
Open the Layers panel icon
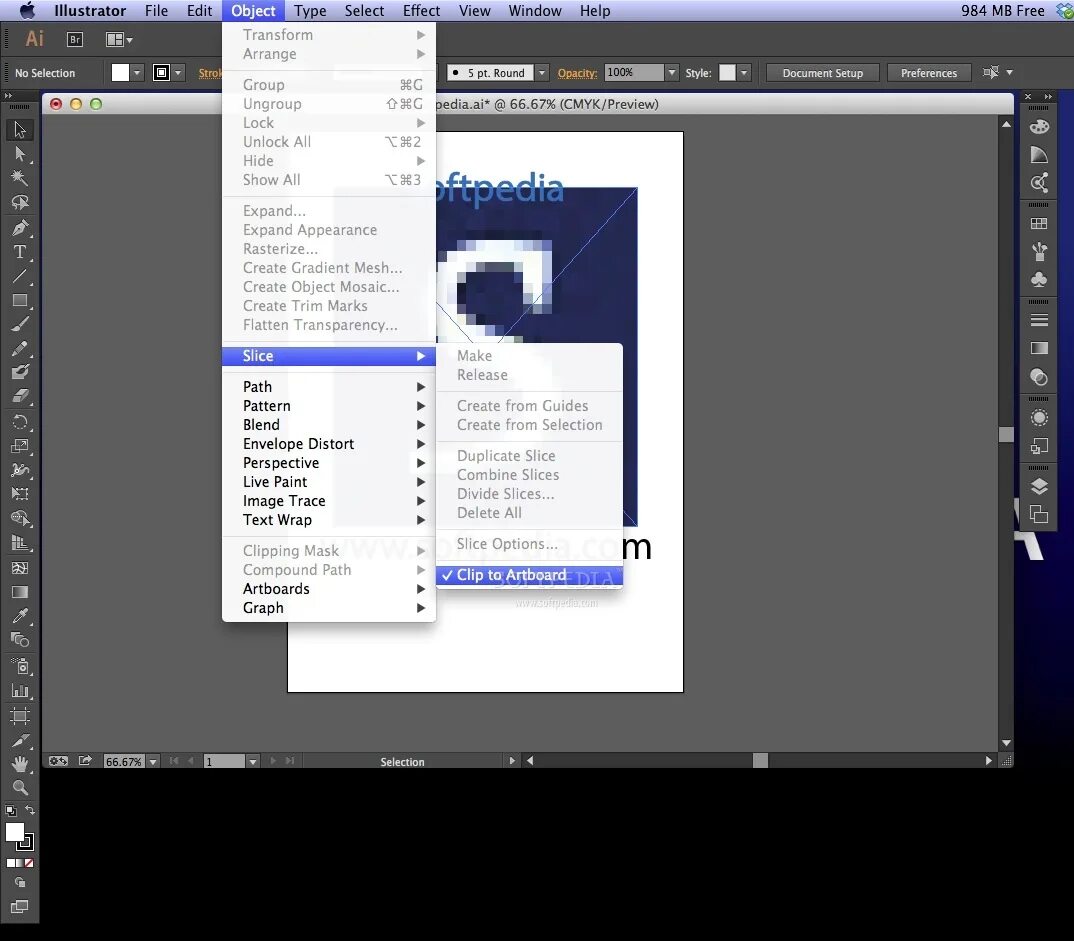pyautogui.click(x=1039, y=486)
